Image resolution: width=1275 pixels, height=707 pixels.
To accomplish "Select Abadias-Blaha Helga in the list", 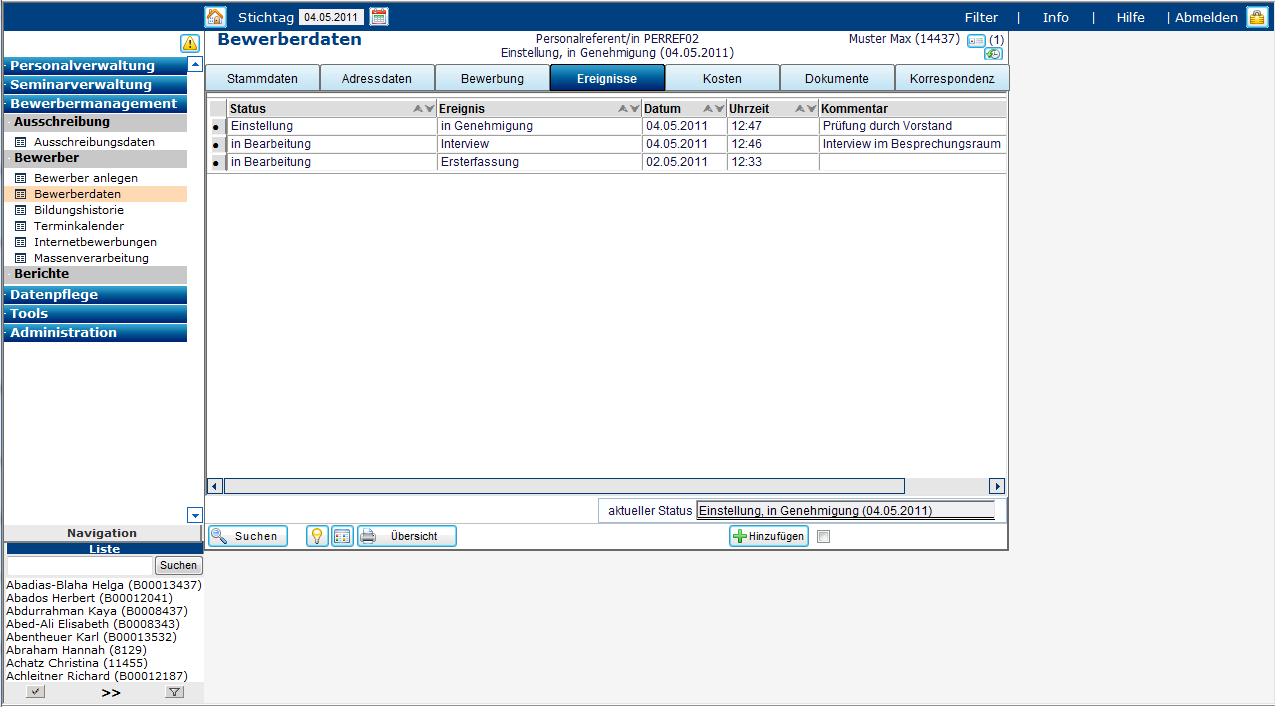I will point(104,585).
